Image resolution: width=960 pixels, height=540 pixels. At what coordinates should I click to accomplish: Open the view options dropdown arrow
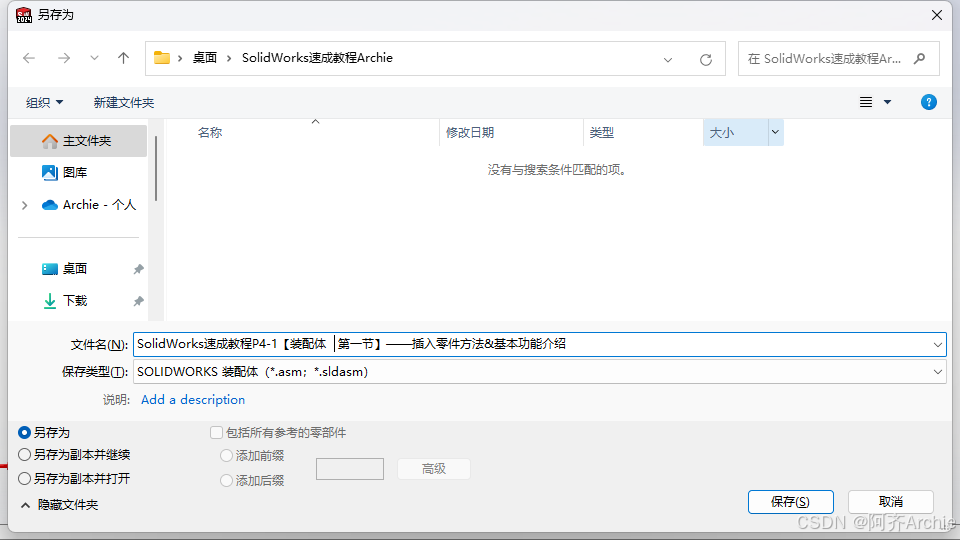[x=887, y=102]
